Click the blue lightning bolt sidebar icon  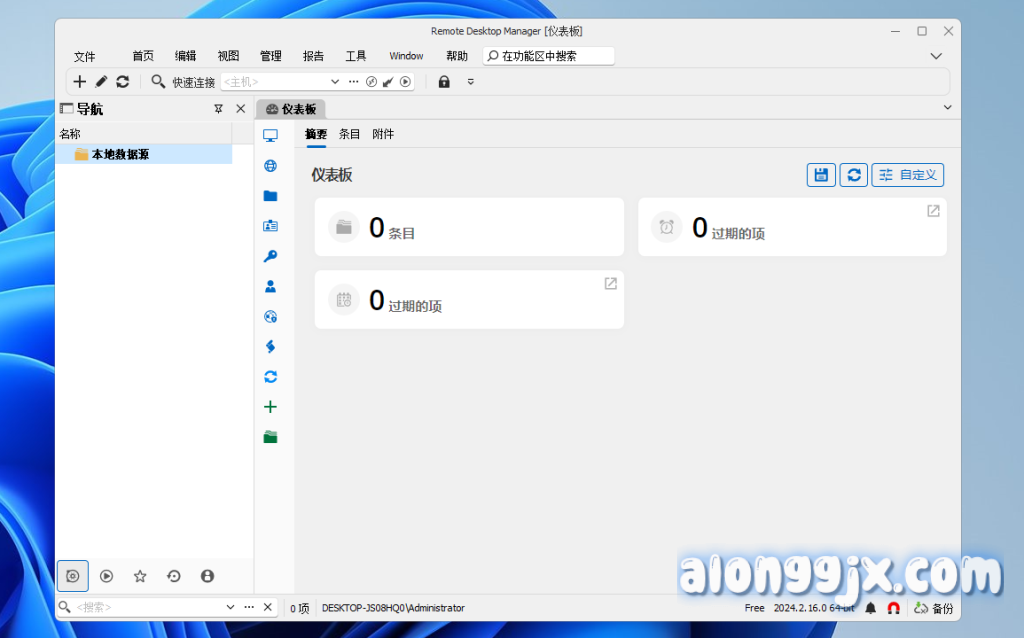(270, 347)
